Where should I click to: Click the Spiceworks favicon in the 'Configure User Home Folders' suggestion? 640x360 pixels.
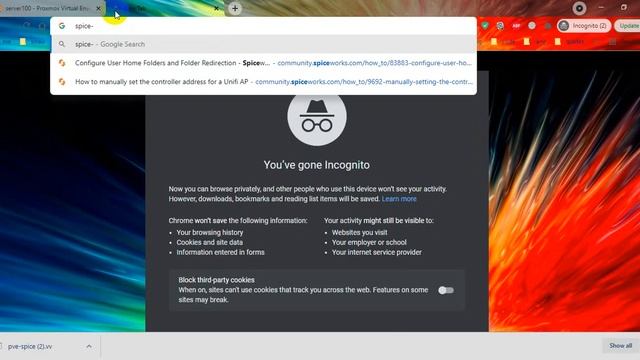point(62,63)
